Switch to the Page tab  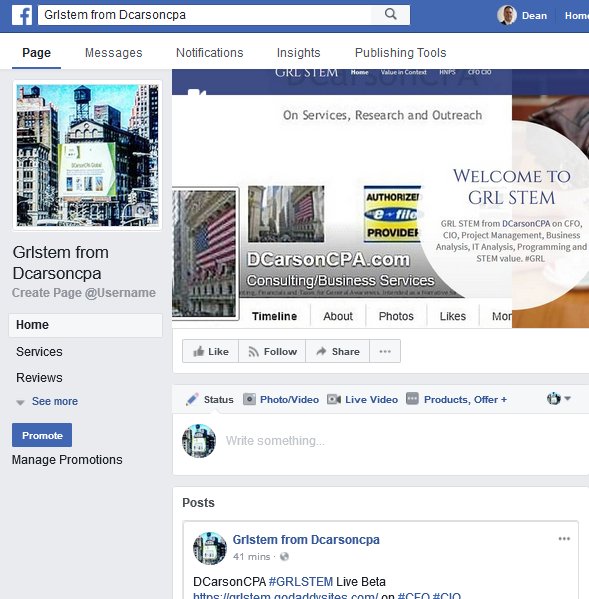pyautogui.click(x=36, y=53)
